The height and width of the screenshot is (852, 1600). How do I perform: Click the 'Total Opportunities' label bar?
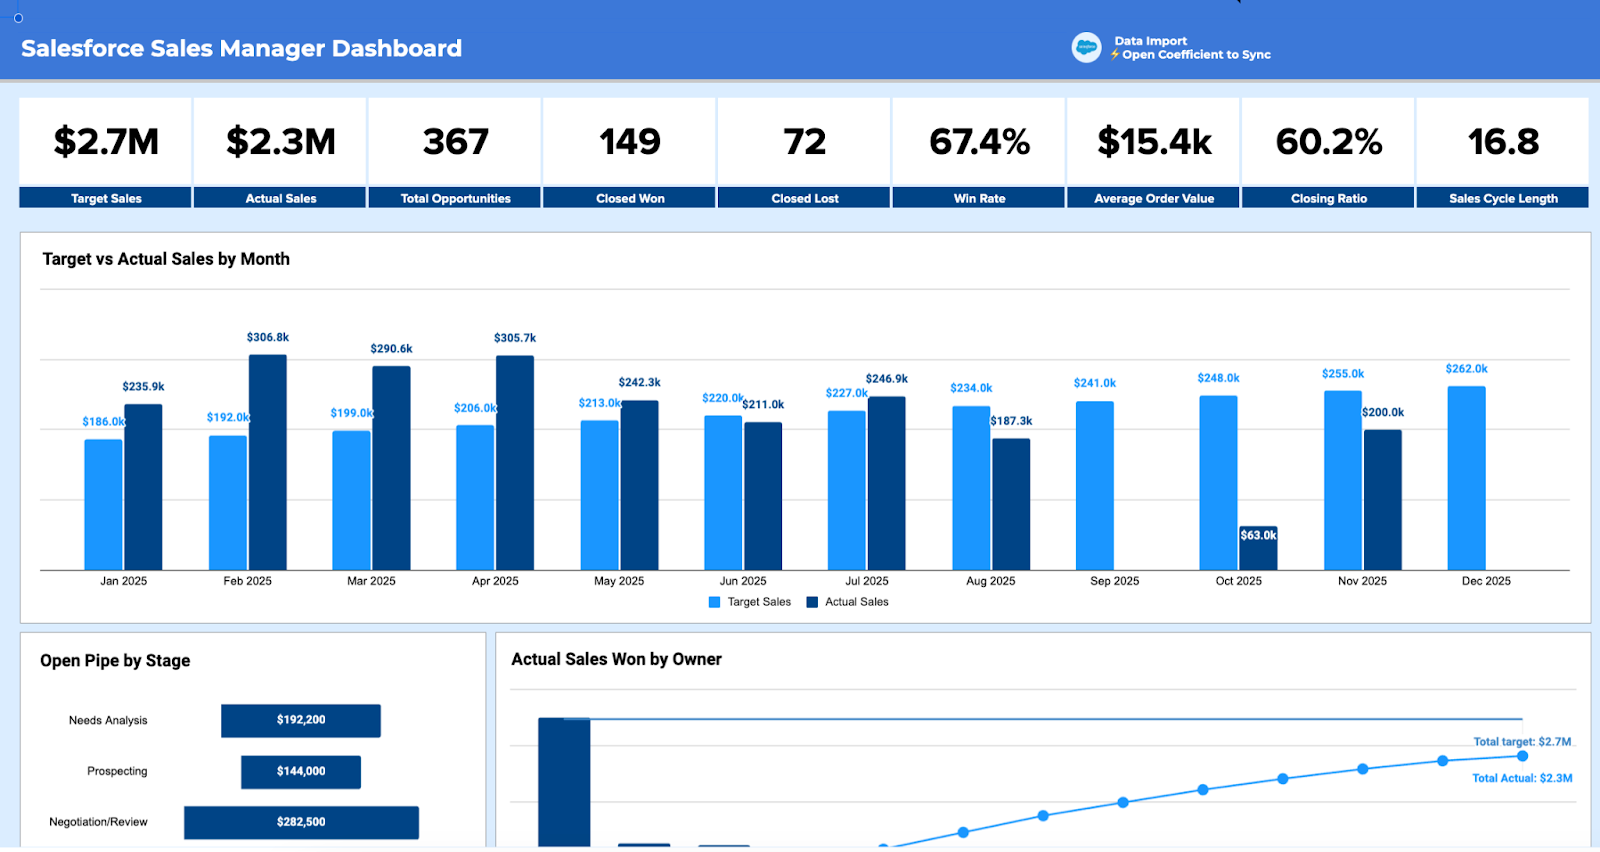456,198
